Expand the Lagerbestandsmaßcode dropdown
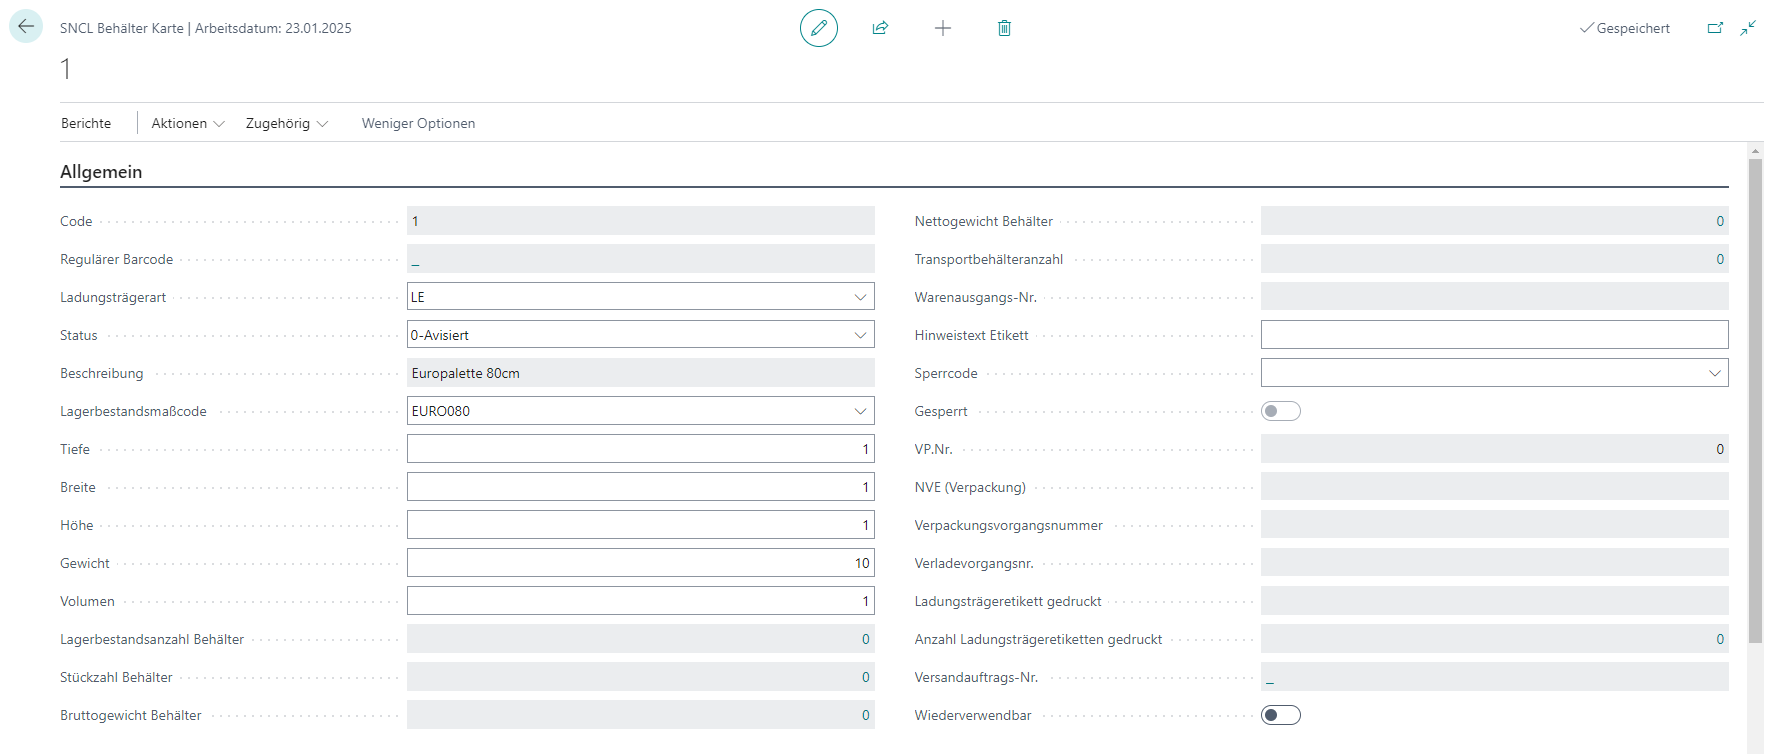 tap(860, 411)
